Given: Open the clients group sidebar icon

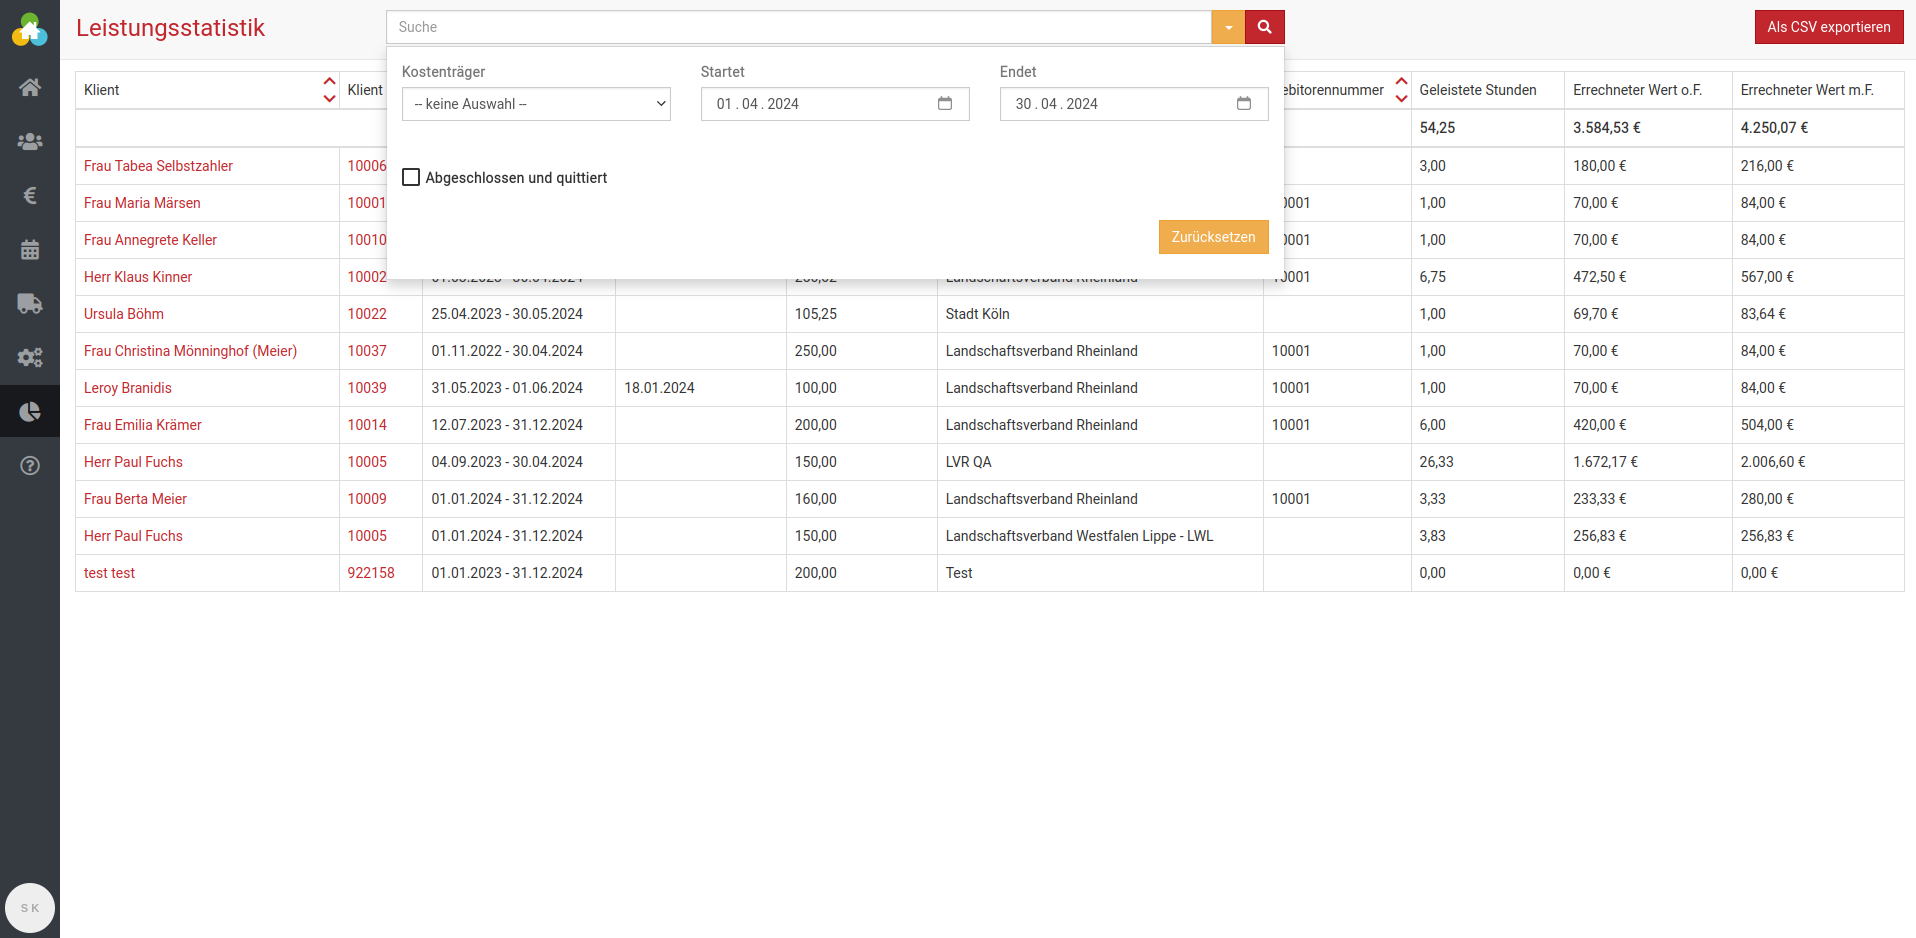Looking at the screenshot, I should [x=30, y=142].
